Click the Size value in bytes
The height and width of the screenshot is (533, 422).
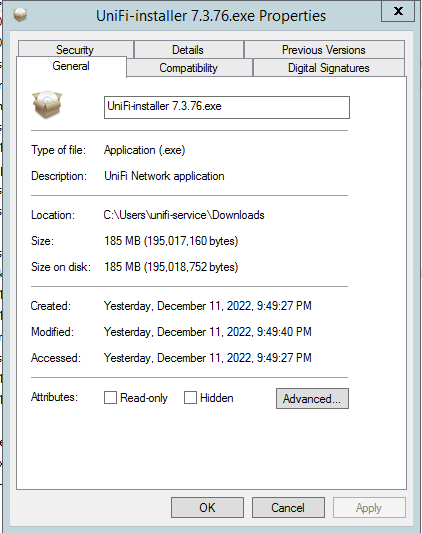tap(171, 241)
